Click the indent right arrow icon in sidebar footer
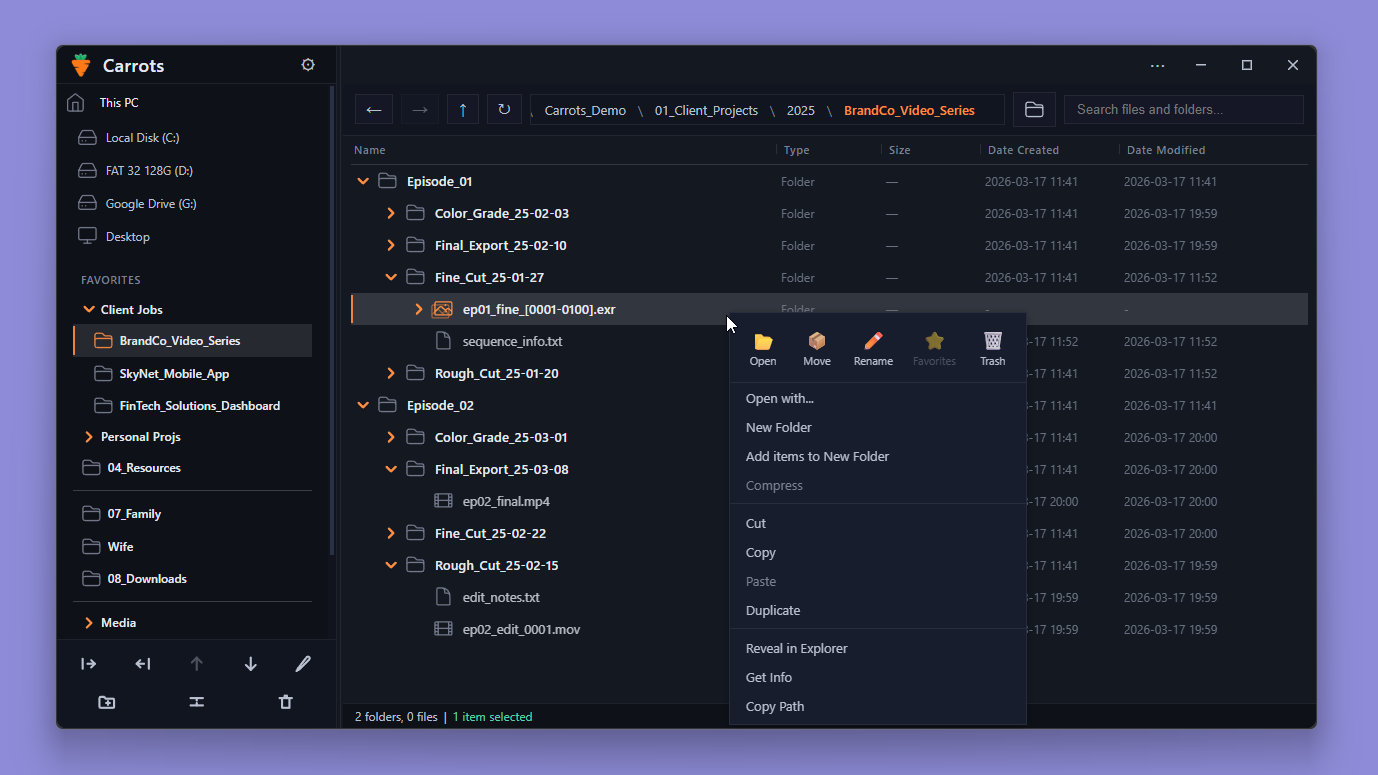Image resolution: width=1378 pixels, height=775 pixels. click(89, 664)
